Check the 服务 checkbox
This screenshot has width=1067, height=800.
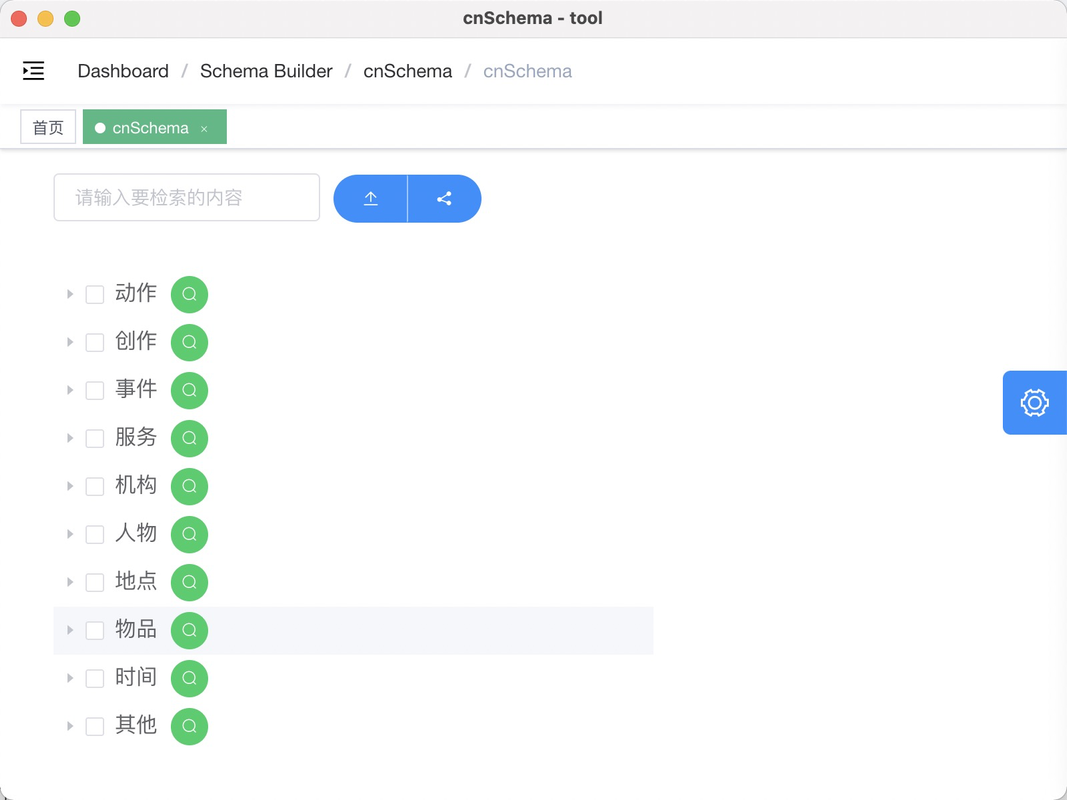[95, 438]
